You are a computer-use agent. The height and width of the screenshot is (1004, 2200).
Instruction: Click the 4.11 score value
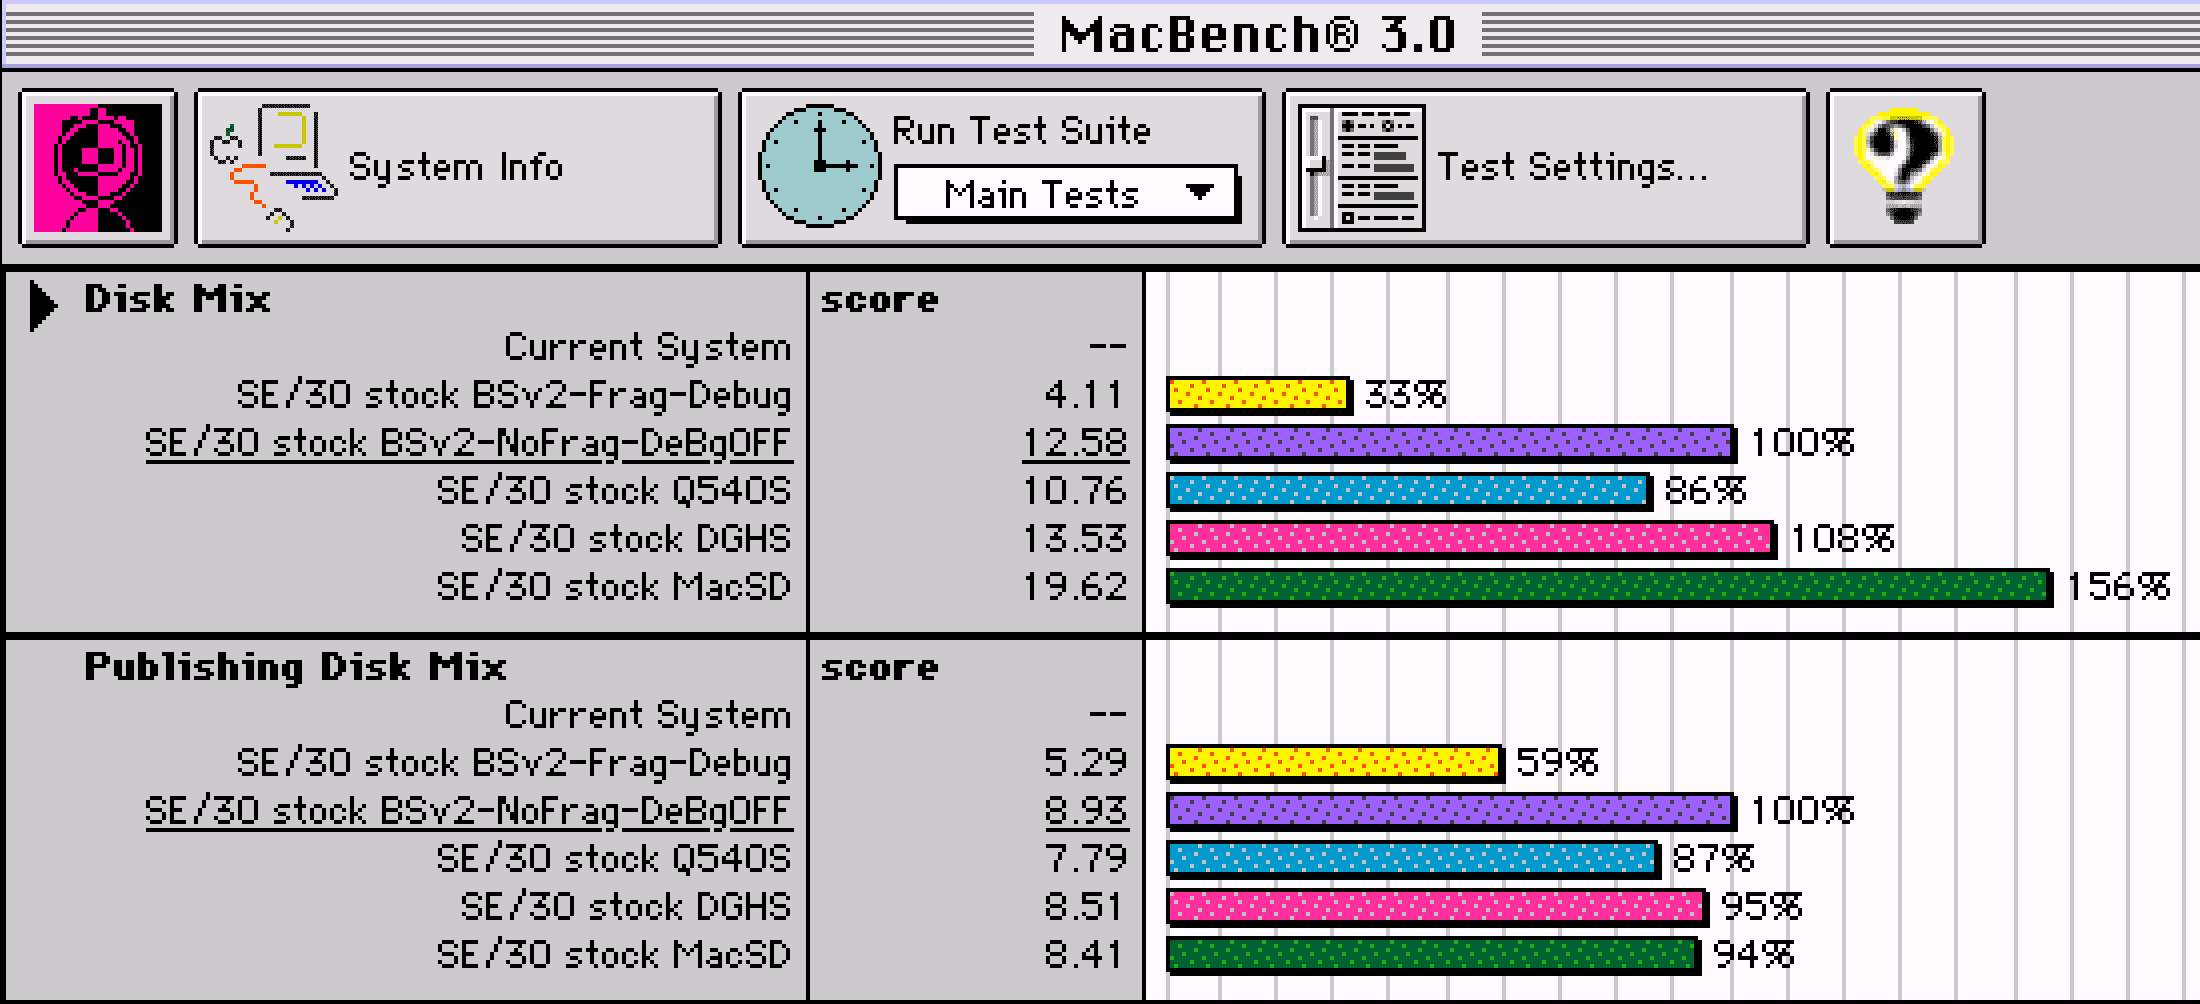coord(1085,395)
